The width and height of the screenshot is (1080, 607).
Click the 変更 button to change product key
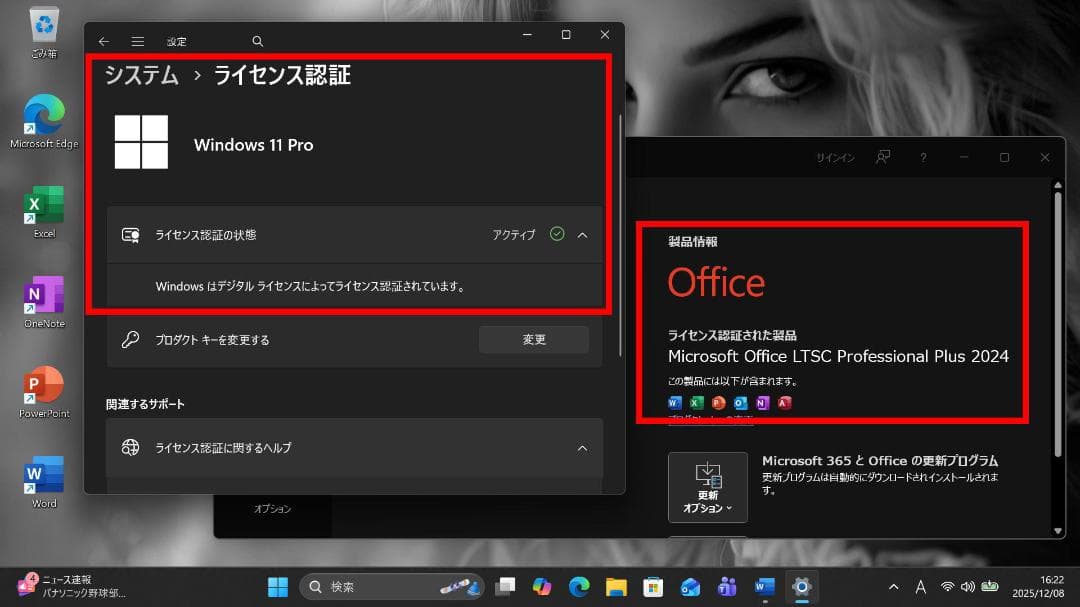pyautogui.click(x=533, y=339)
